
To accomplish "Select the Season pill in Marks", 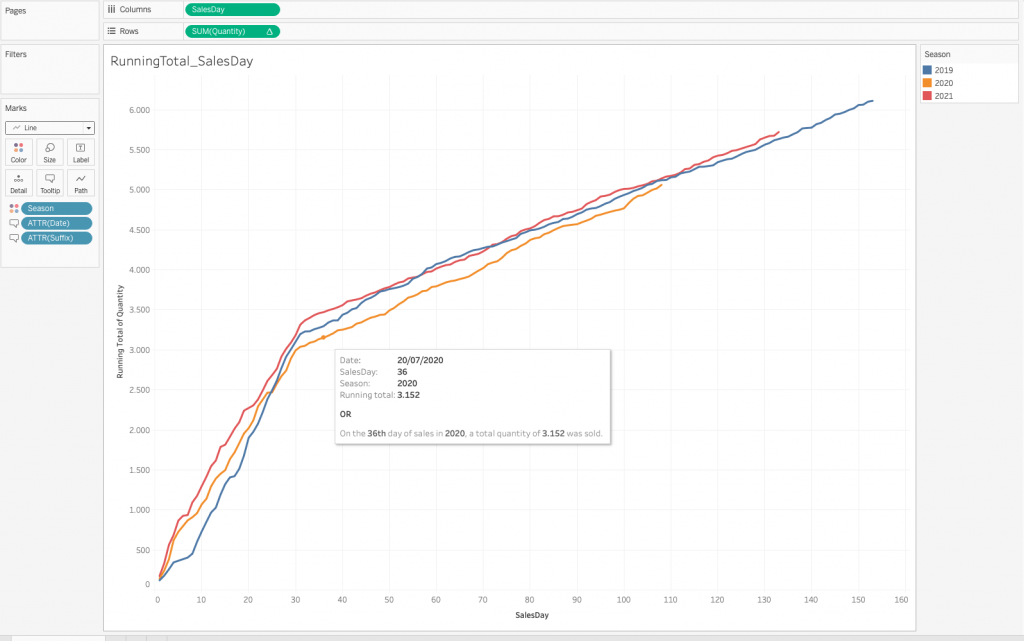I will tap(57, 208).
